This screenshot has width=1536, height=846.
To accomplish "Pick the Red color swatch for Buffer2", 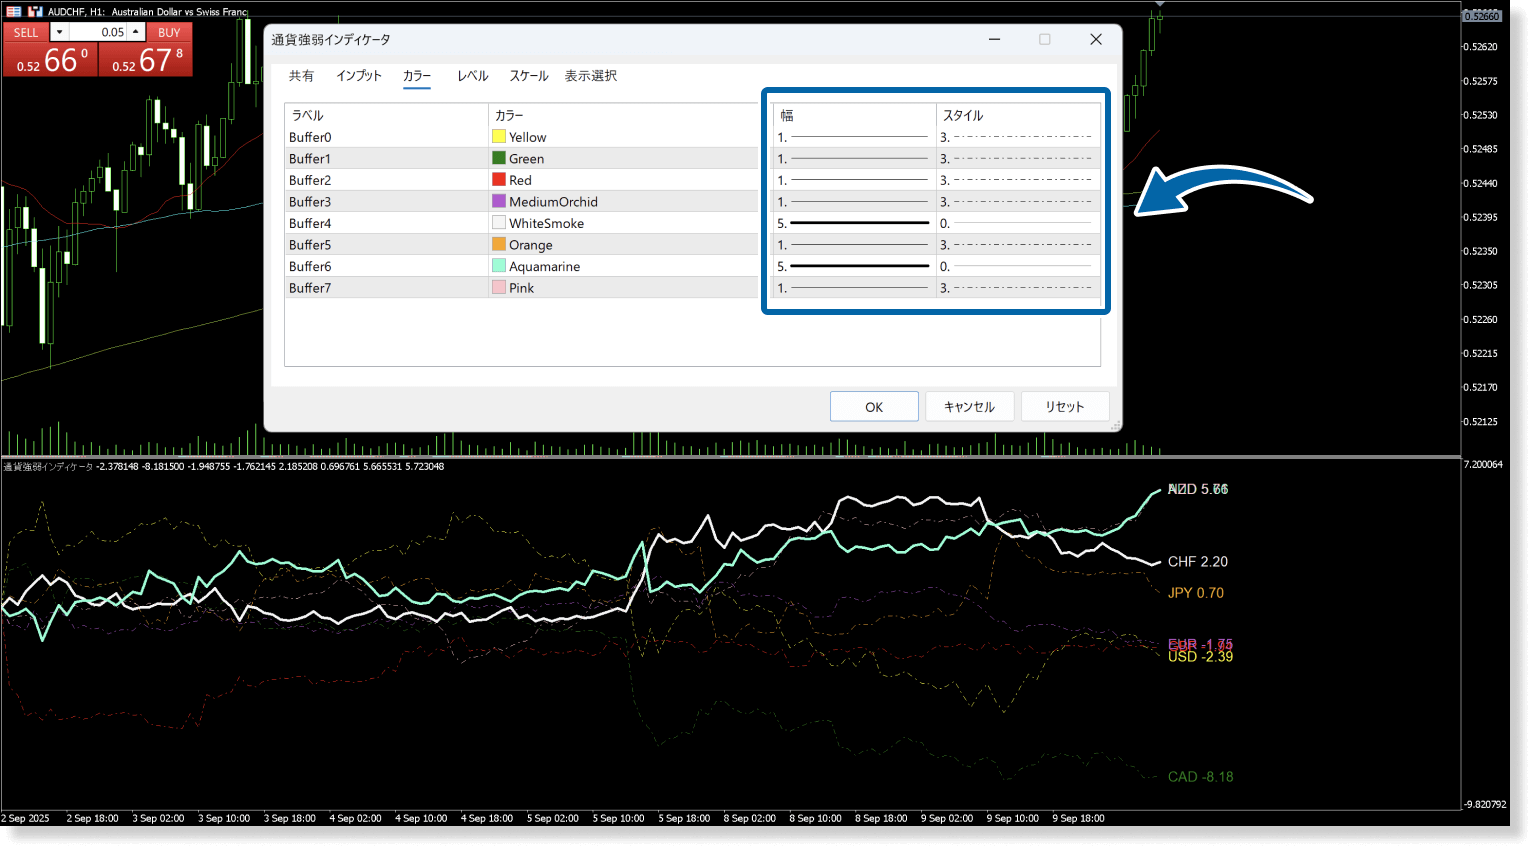I will coord(499,180).
